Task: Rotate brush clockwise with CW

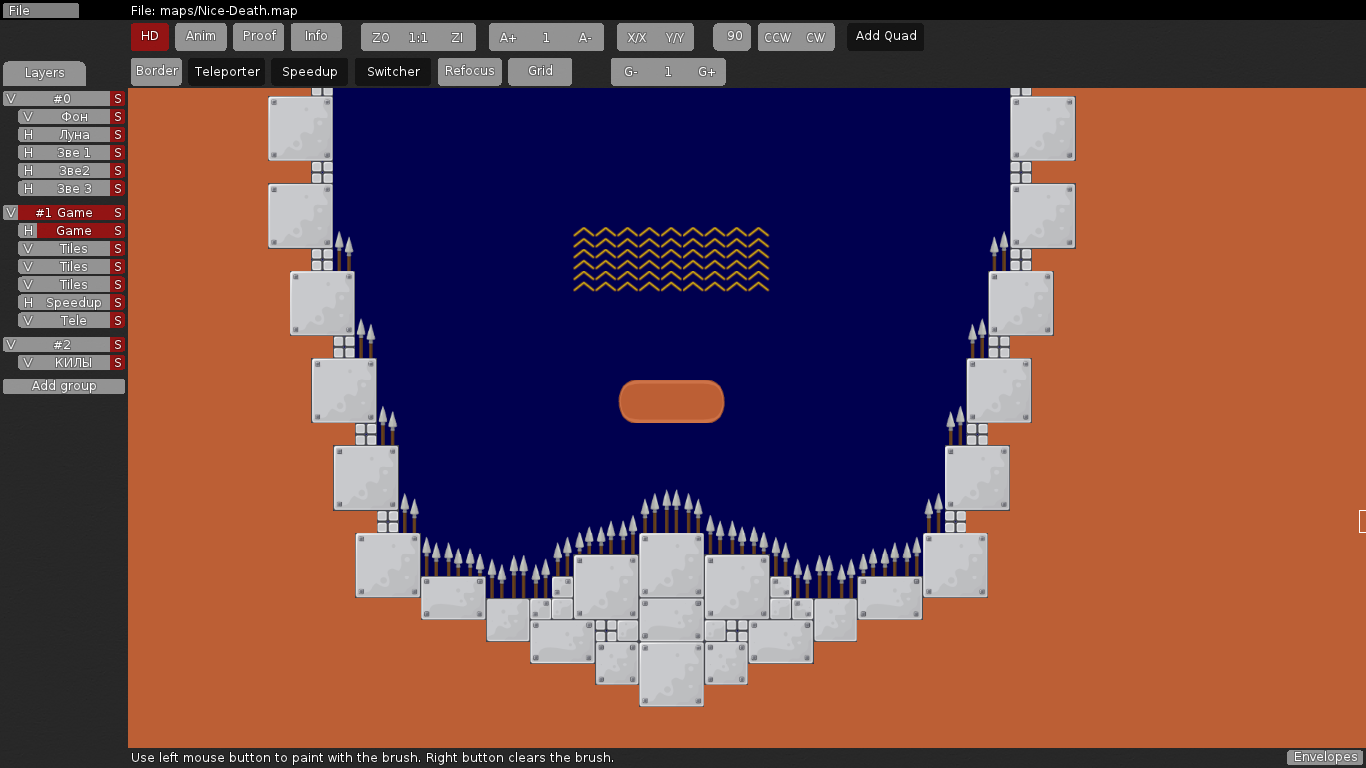Action: 816,37
